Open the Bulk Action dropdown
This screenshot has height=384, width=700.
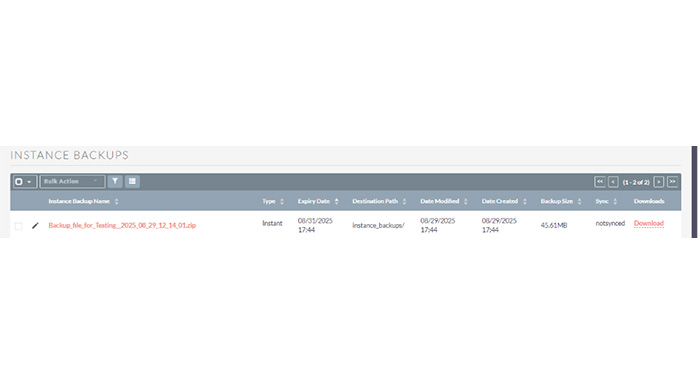pyautogui.click(x=72, y=181)
